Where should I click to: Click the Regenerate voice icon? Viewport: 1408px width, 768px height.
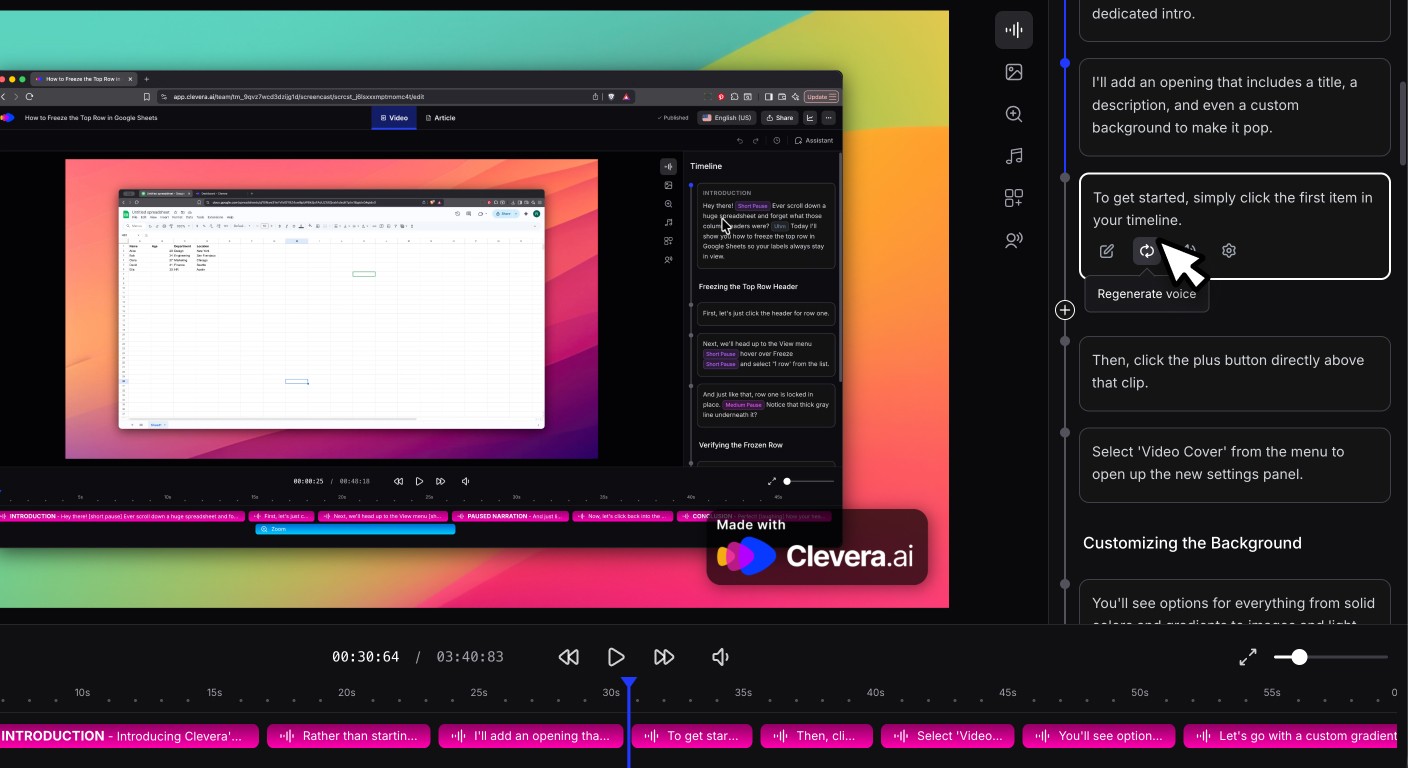1147,251
